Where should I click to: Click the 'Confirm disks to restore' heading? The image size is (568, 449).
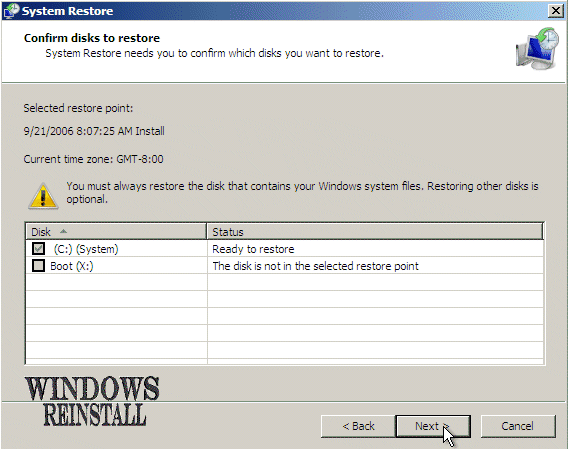click(92, 38)
